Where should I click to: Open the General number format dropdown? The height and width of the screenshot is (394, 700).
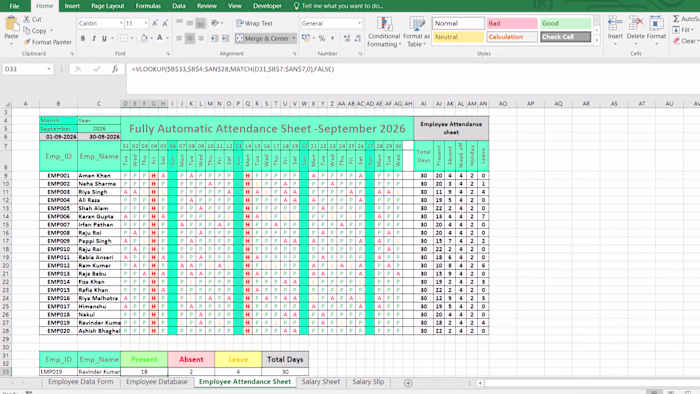(x=359, y=23)
